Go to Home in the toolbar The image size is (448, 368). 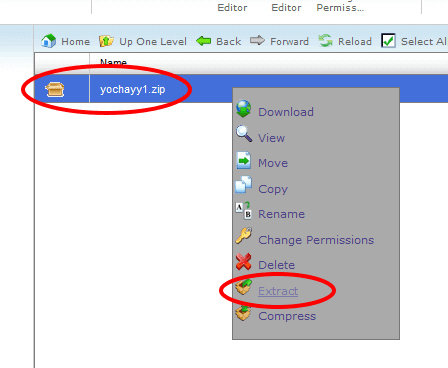coord(76,42)
